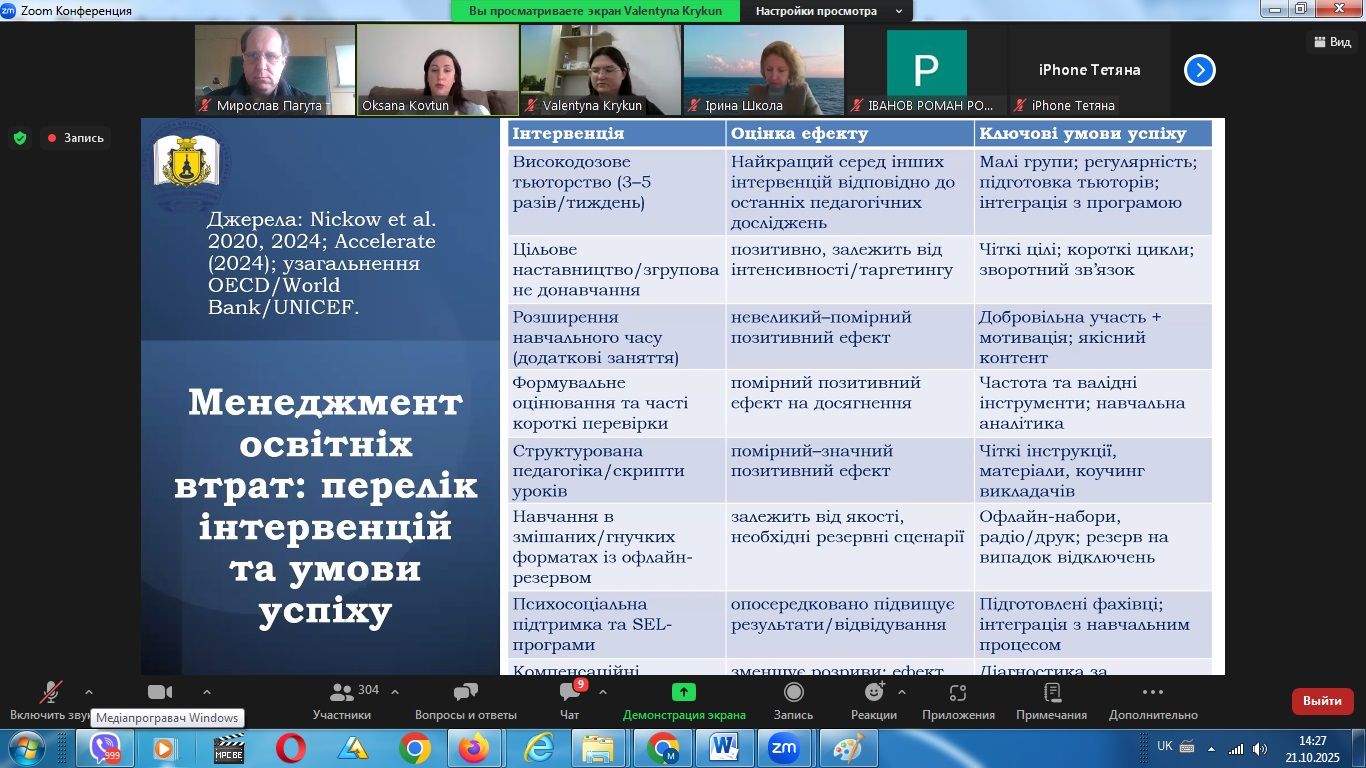Expand the audio options arrow next to microphone
1366x768 pixels.
click(x=89, y=692)
